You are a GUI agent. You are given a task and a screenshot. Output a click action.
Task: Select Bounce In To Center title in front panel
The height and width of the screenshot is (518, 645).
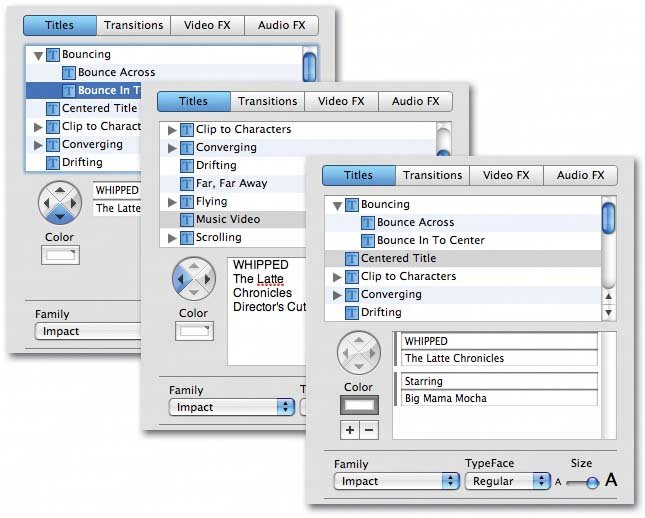click(x=430, y=240)
